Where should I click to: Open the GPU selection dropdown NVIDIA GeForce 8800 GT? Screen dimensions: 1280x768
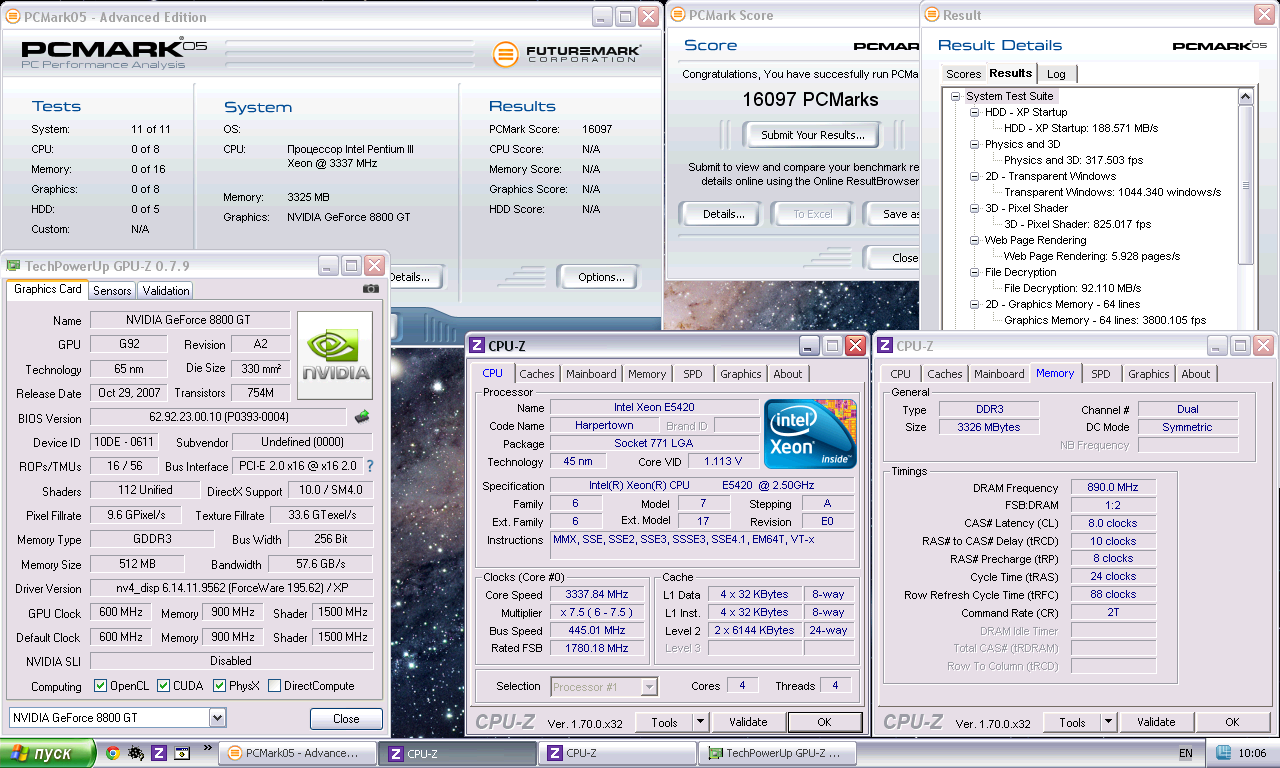217,718
